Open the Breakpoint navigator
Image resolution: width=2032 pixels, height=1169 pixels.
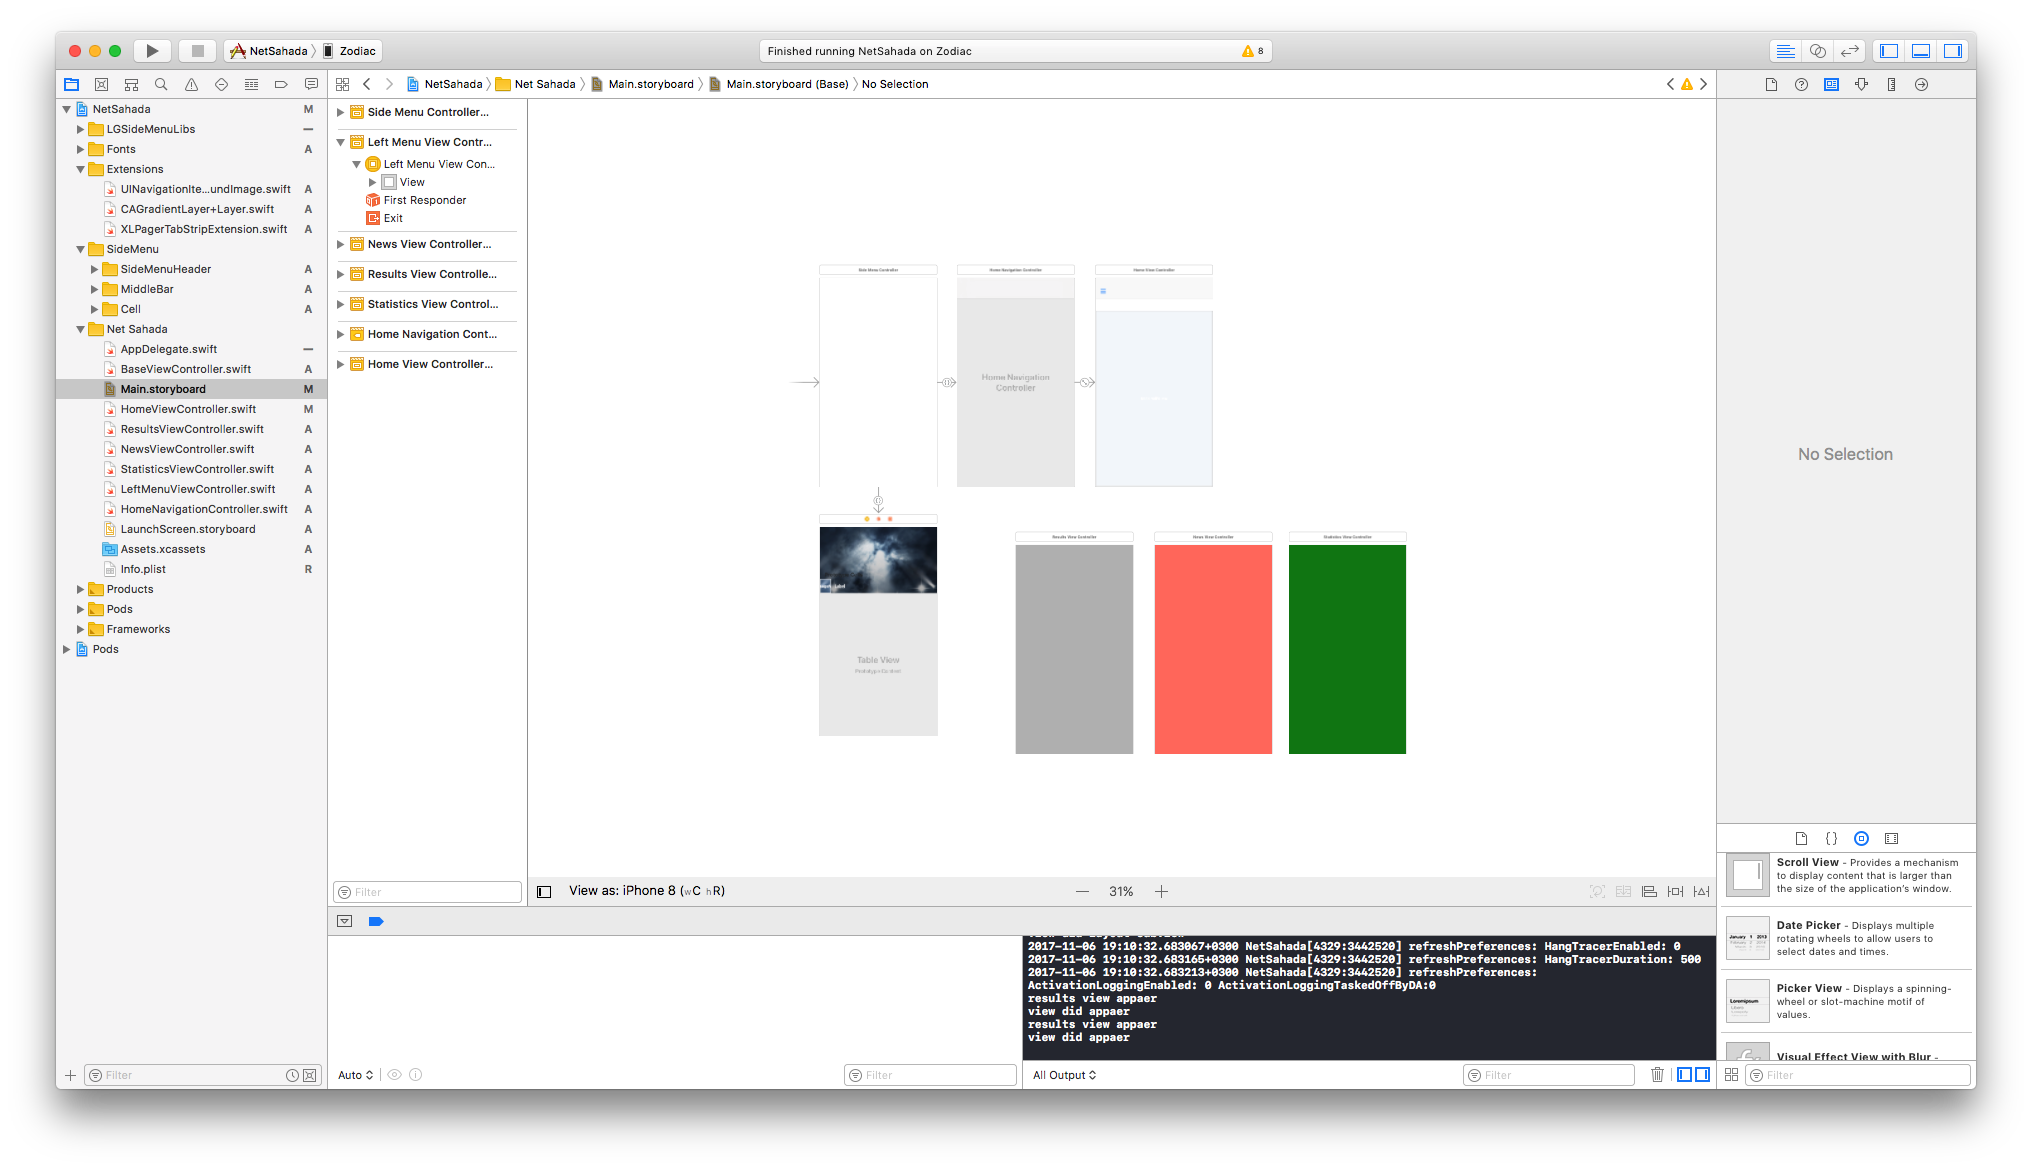[281, 85]
